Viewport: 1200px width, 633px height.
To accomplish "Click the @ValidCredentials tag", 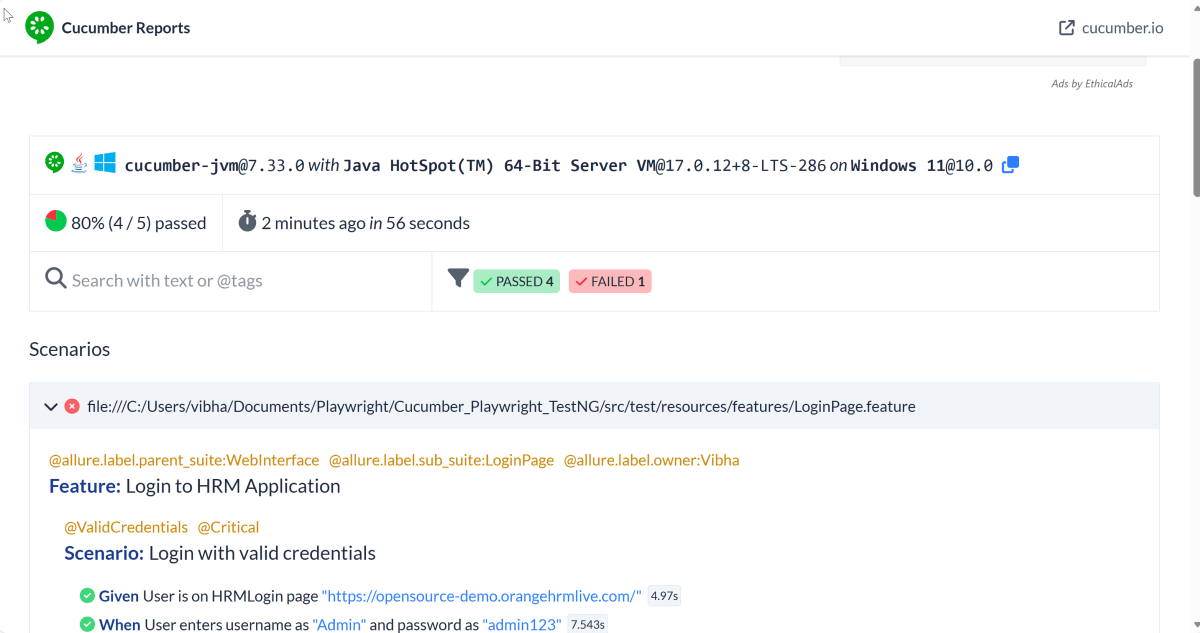I will click(x=126, y=527).
